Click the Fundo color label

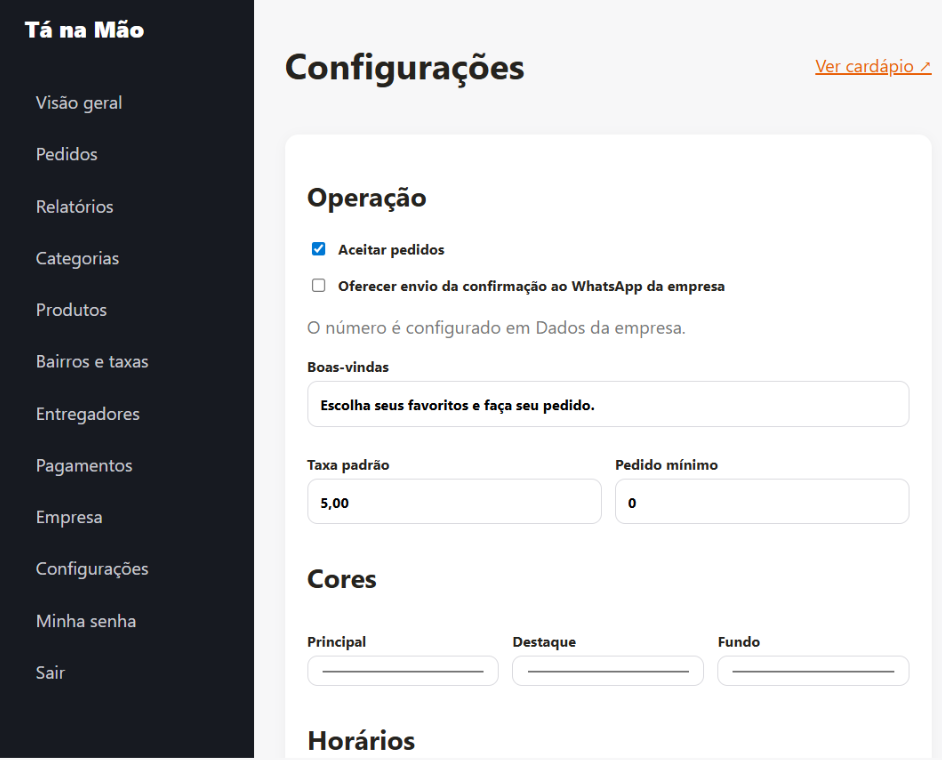pyautogui.click(x=738, y=642)
